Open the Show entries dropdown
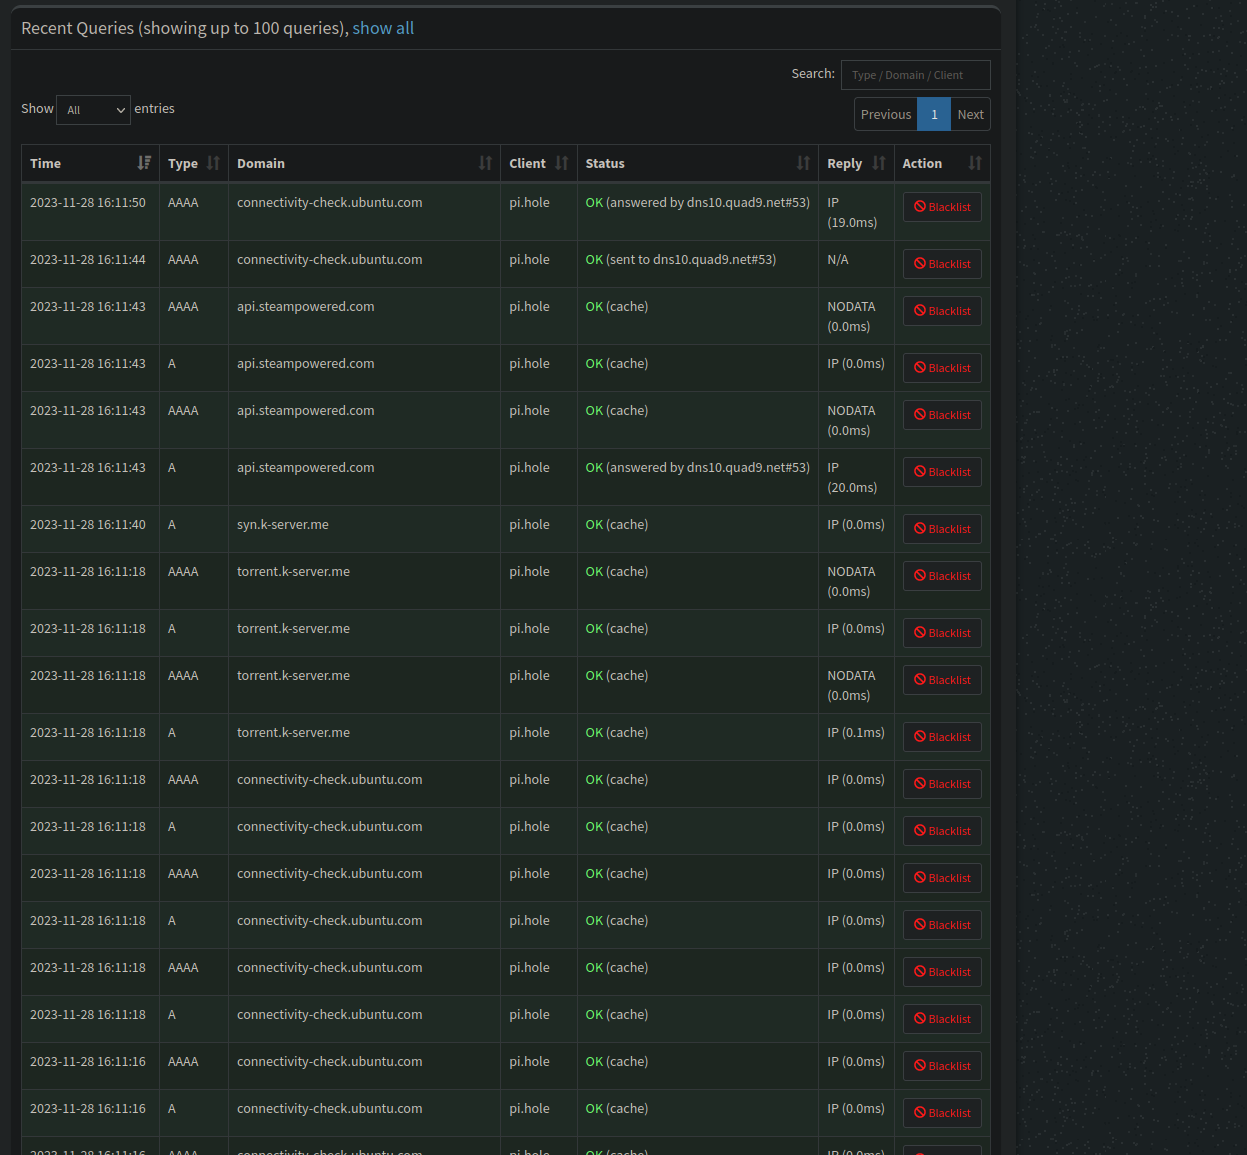The height and width of the screenshot is (1155, 1247). [94, 110]
